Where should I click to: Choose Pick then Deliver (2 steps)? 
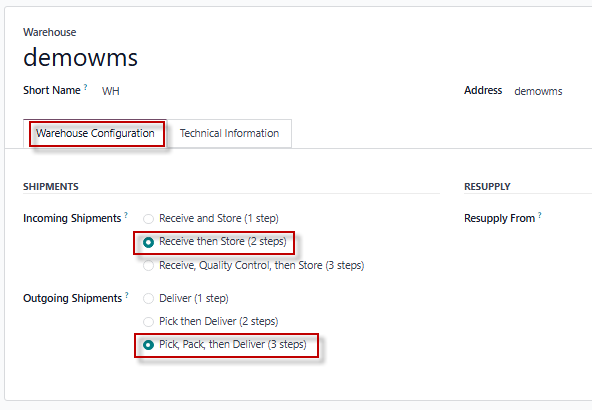[148, 322]
